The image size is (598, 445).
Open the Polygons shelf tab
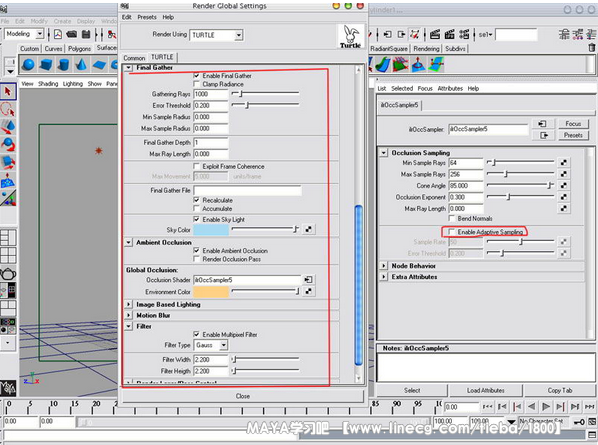79,48
